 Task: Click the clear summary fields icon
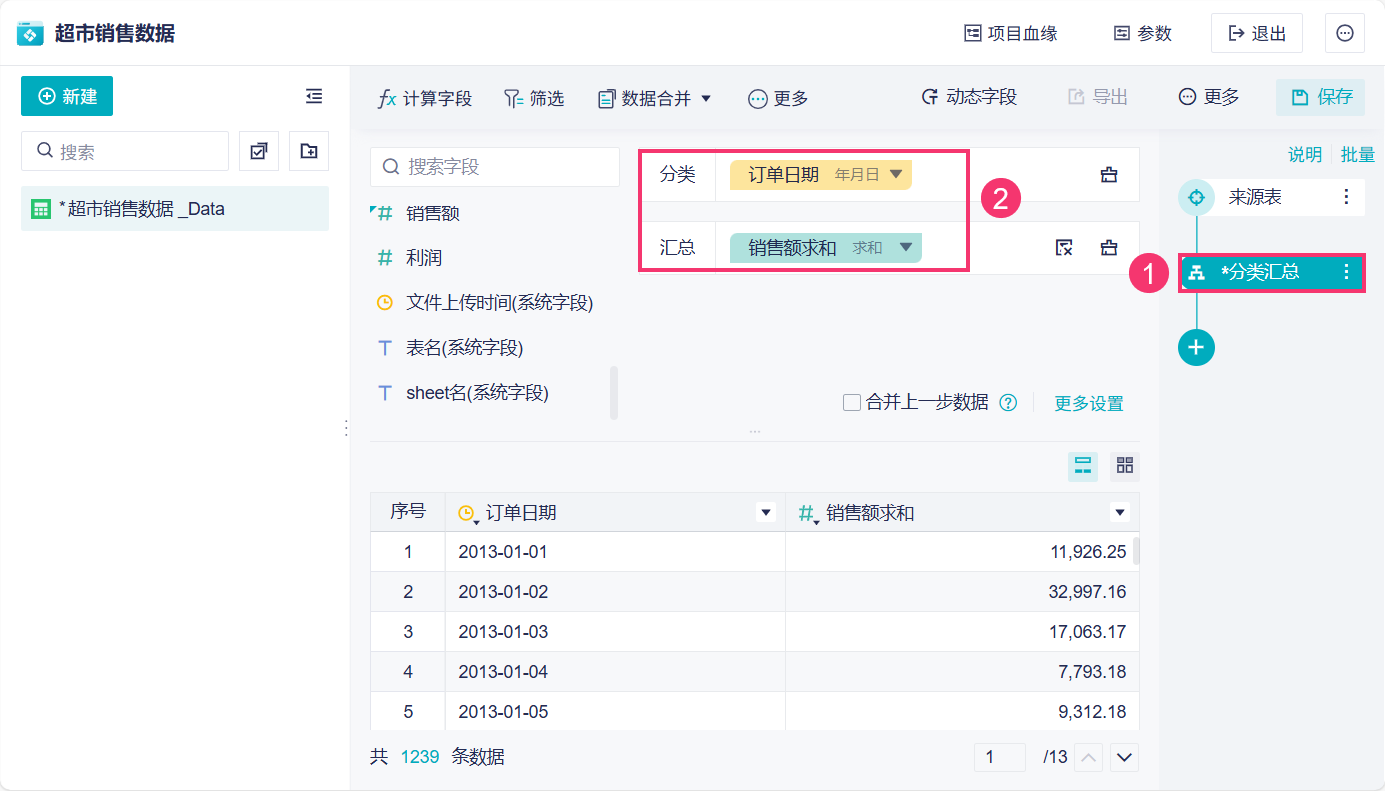[1064, 248]
